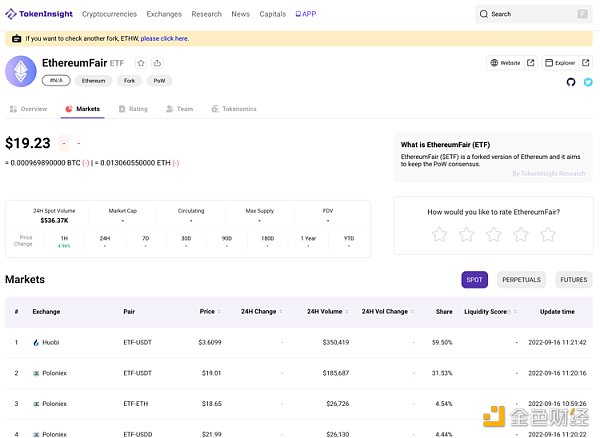This screenshot has height=438, width=600.
Task: Star EthereumFair as a favorite
Action: pyautogui.click(x=141, y=63)
